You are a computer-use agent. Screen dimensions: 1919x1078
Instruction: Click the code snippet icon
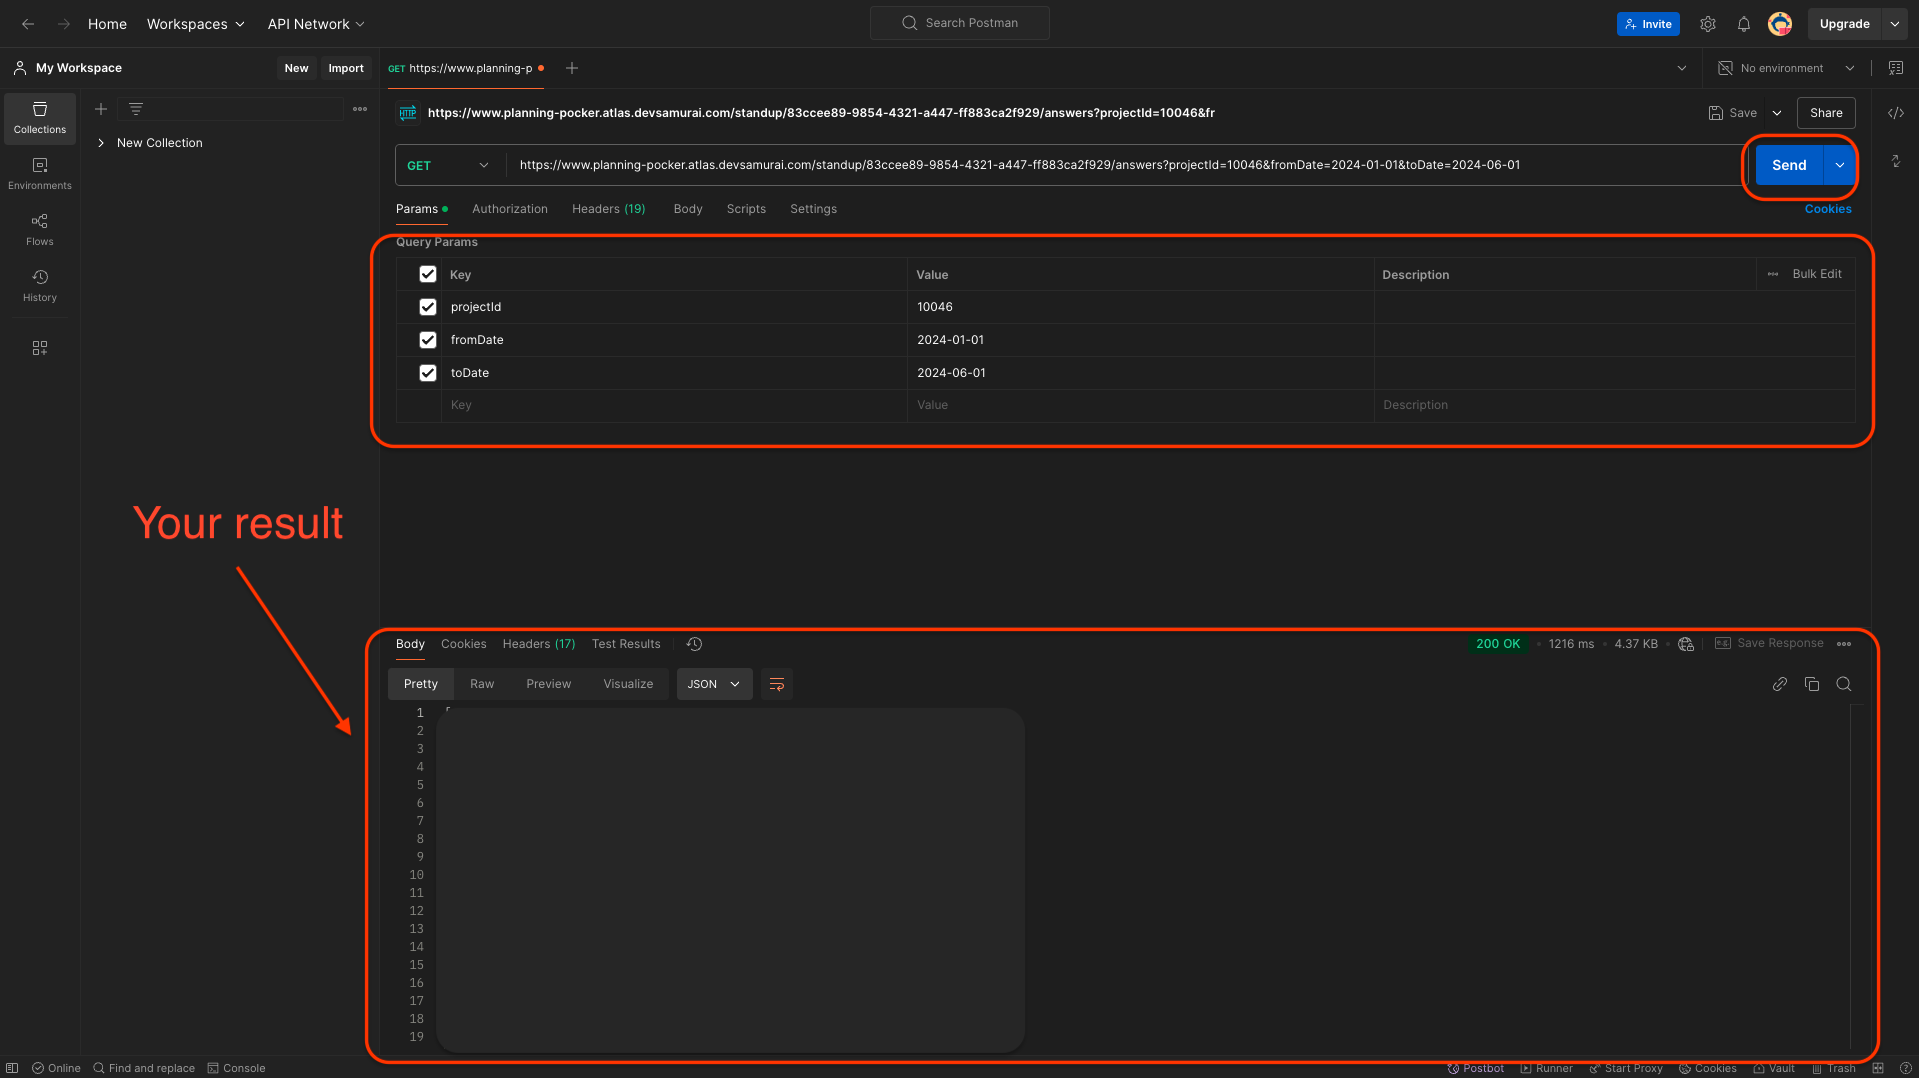point(1895,113)
